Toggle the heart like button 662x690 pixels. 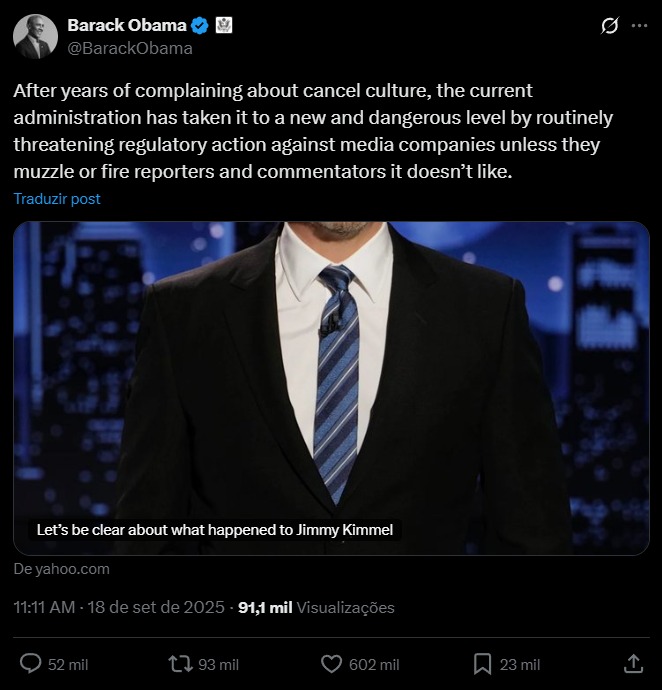[x=331, y=664]
